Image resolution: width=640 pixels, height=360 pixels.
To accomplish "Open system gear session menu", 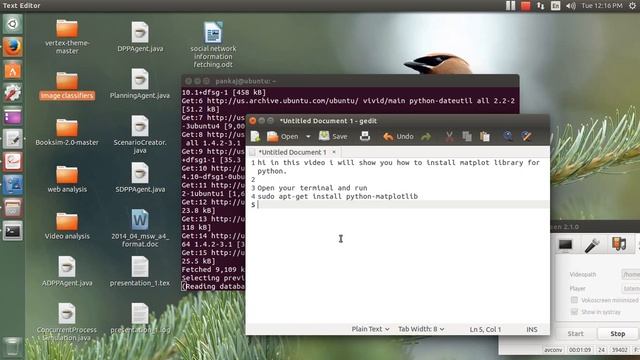I will click(x=632, y=6).
